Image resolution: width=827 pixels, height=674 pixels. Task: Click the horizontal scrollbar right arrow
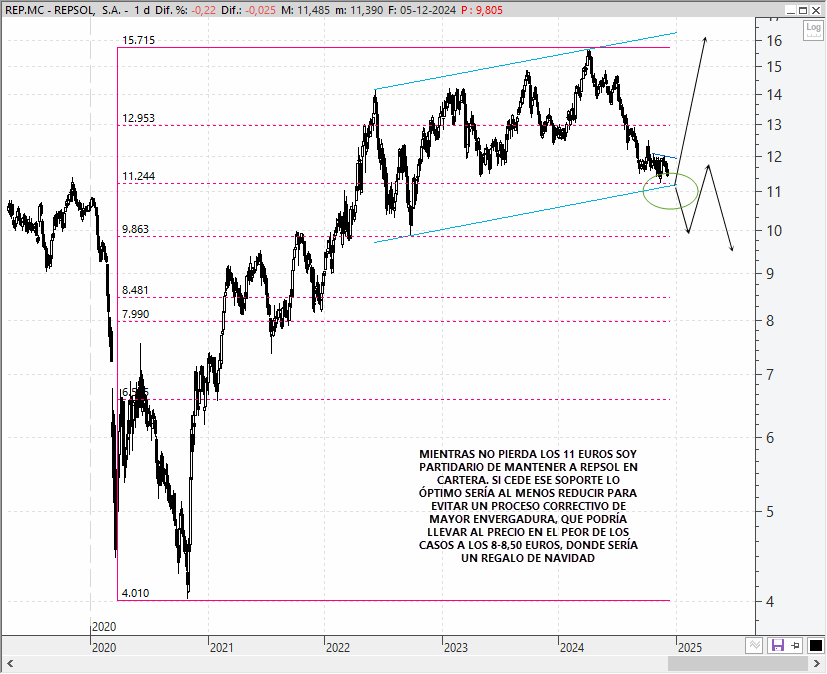click(x=818, y=663)
